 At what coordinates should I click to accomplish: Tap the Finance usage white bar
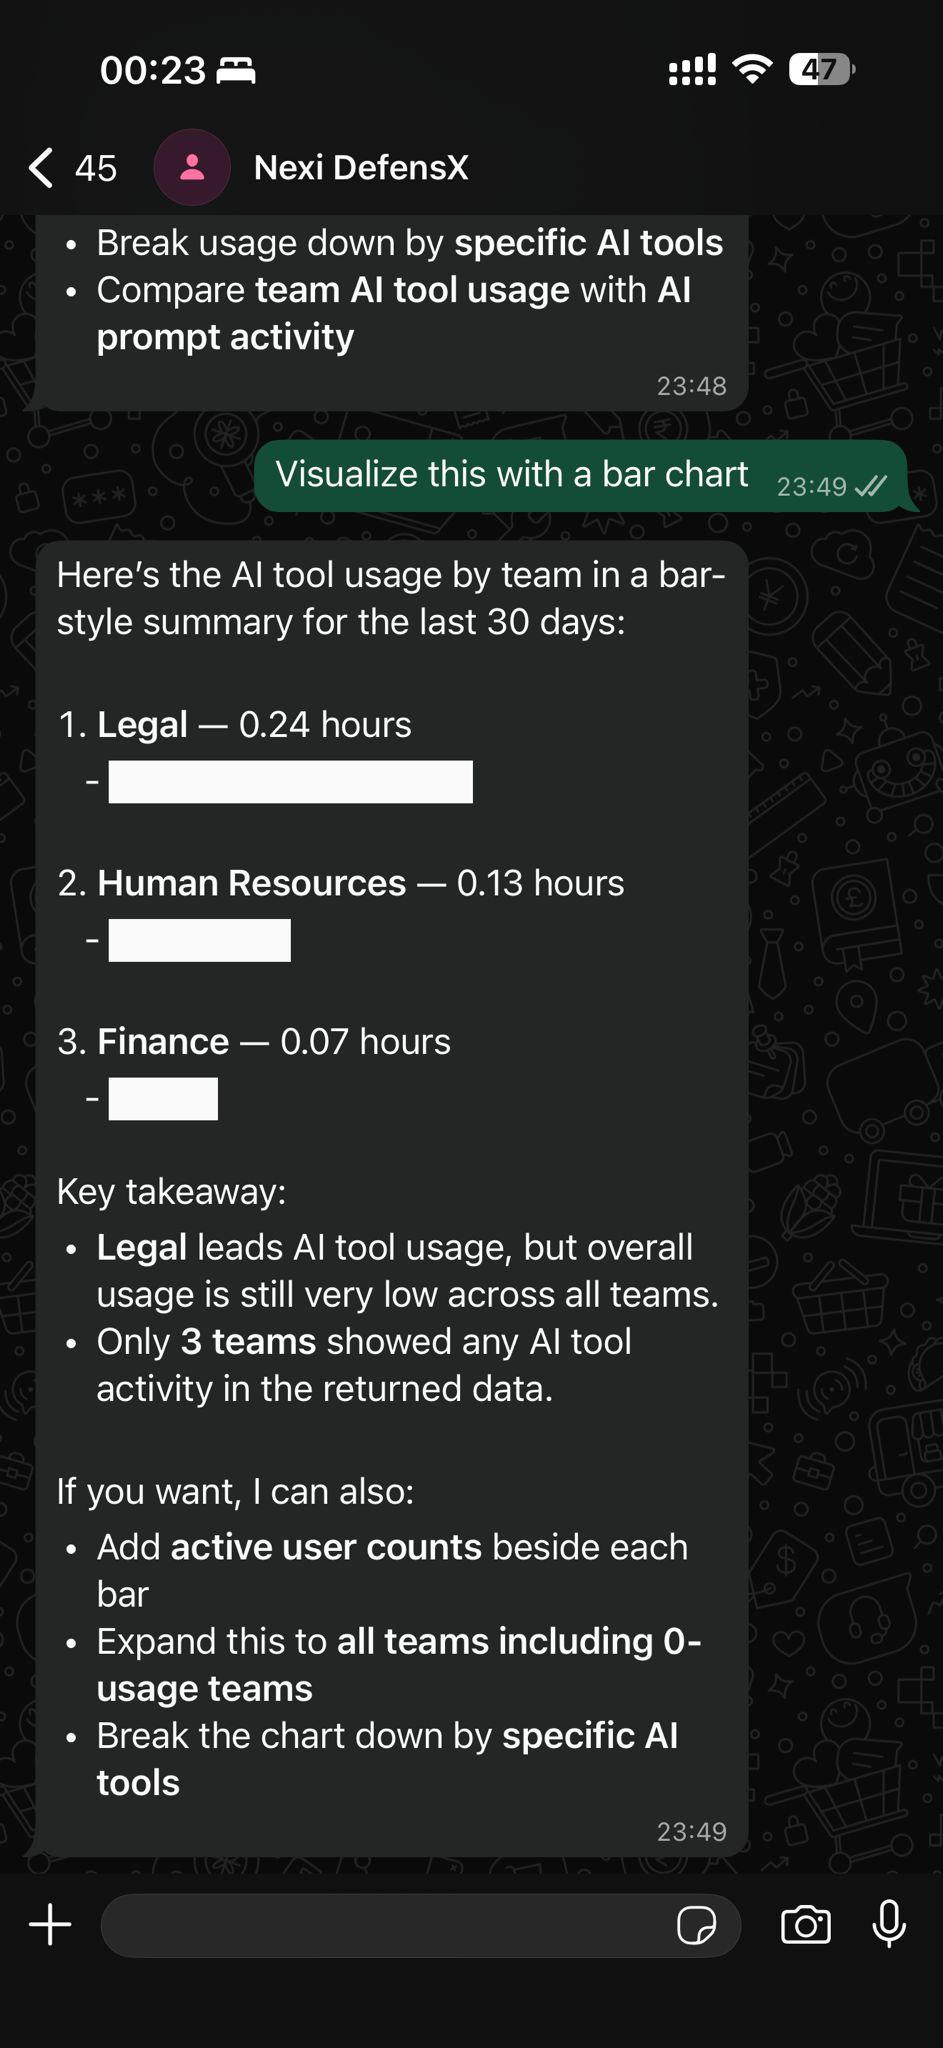(x=163, y=1099)
